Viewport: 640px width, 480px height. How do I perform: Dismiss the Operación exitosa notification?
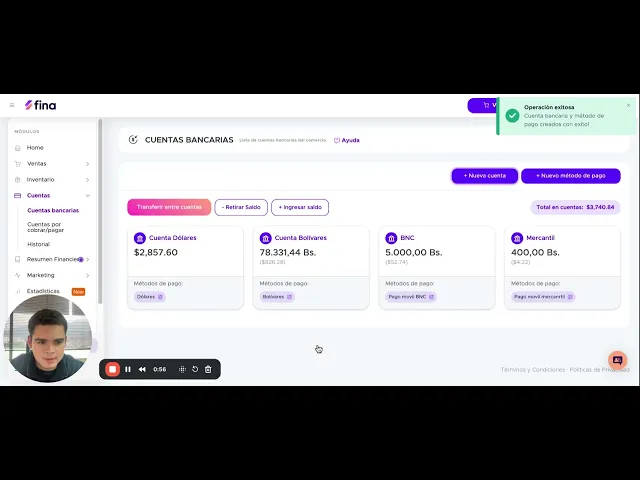click(x=628, y=105)
